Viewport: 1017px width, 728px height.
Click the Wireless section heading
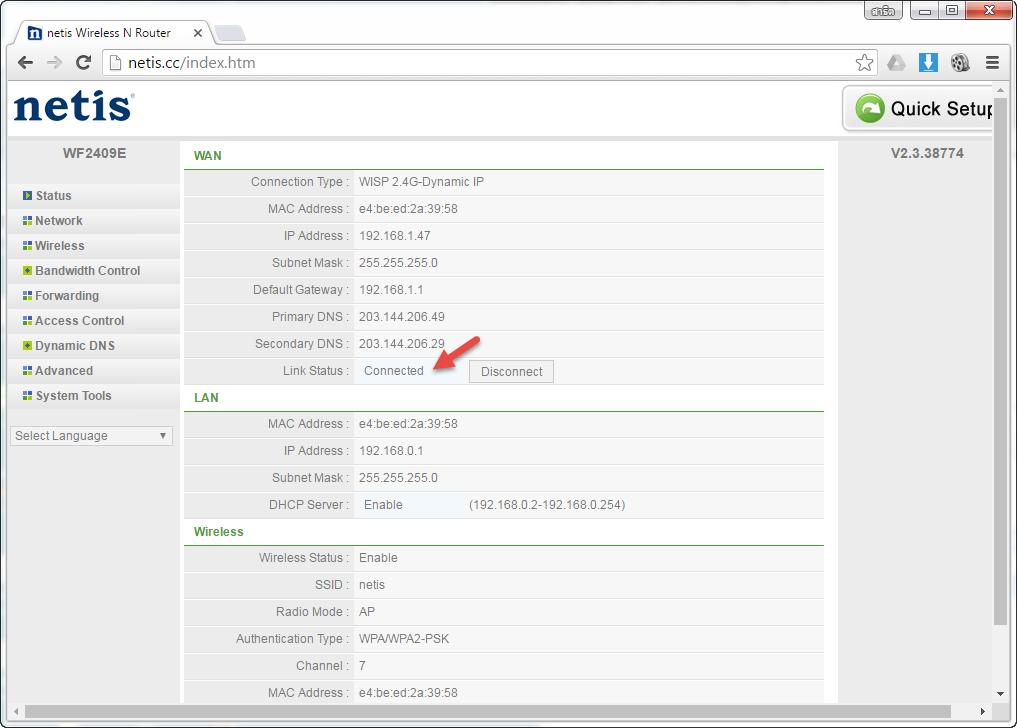[219, 532]
